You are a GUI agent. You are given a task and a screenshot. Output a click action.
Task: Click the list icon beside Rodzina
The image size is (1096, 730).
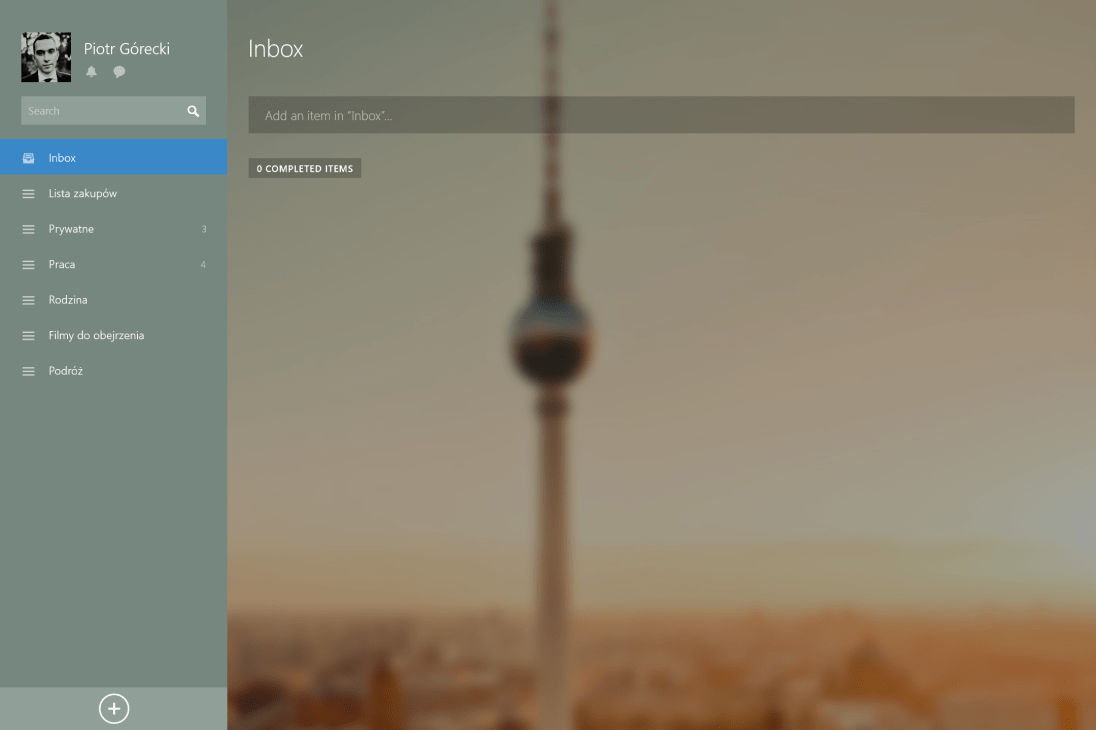coord(28,300)
